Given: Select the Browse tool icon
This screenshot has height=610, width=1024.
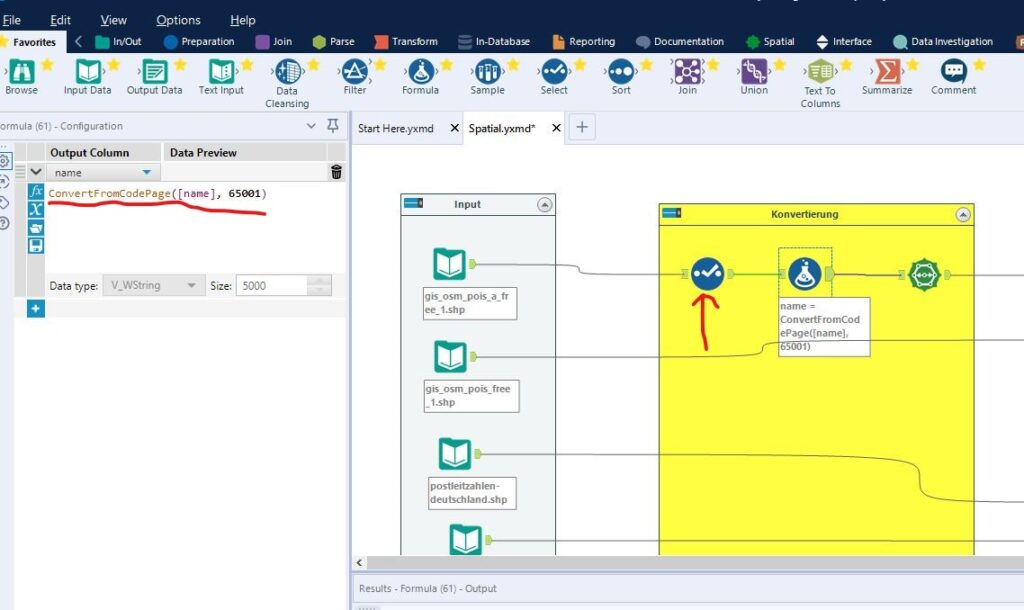Looking at the screenshot, I should 22,71.
